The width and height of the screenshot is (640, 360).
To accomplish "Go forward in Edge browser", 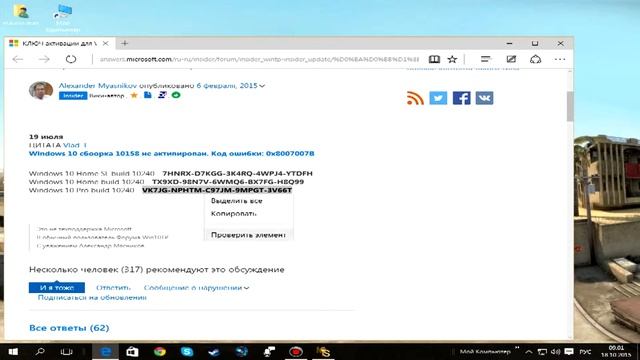I will coord(44,59).
